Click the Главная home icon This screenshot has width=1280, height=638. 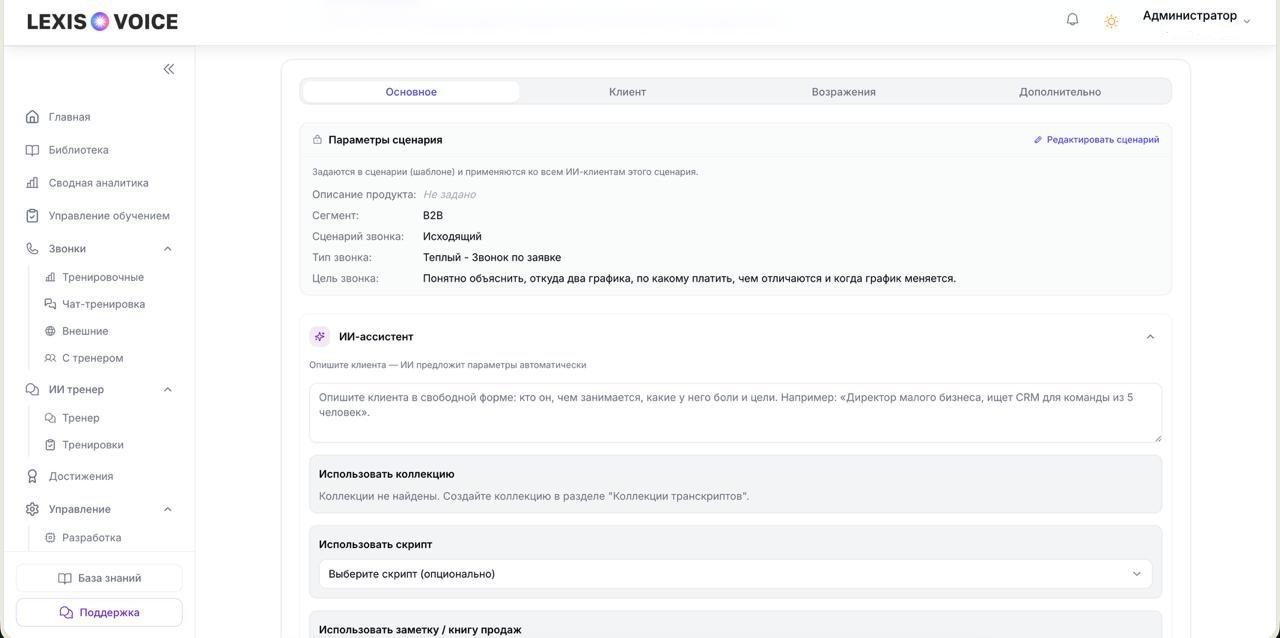[32, 117]
